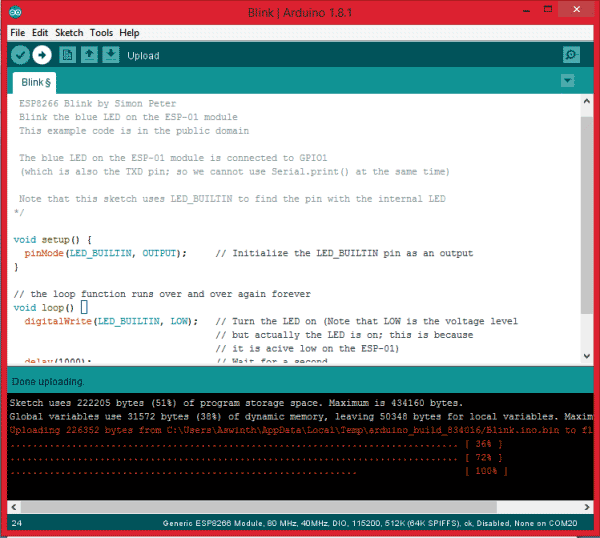
Task: Click the editor vertical scrollbar thumb
Action: (x=587, y=215)
